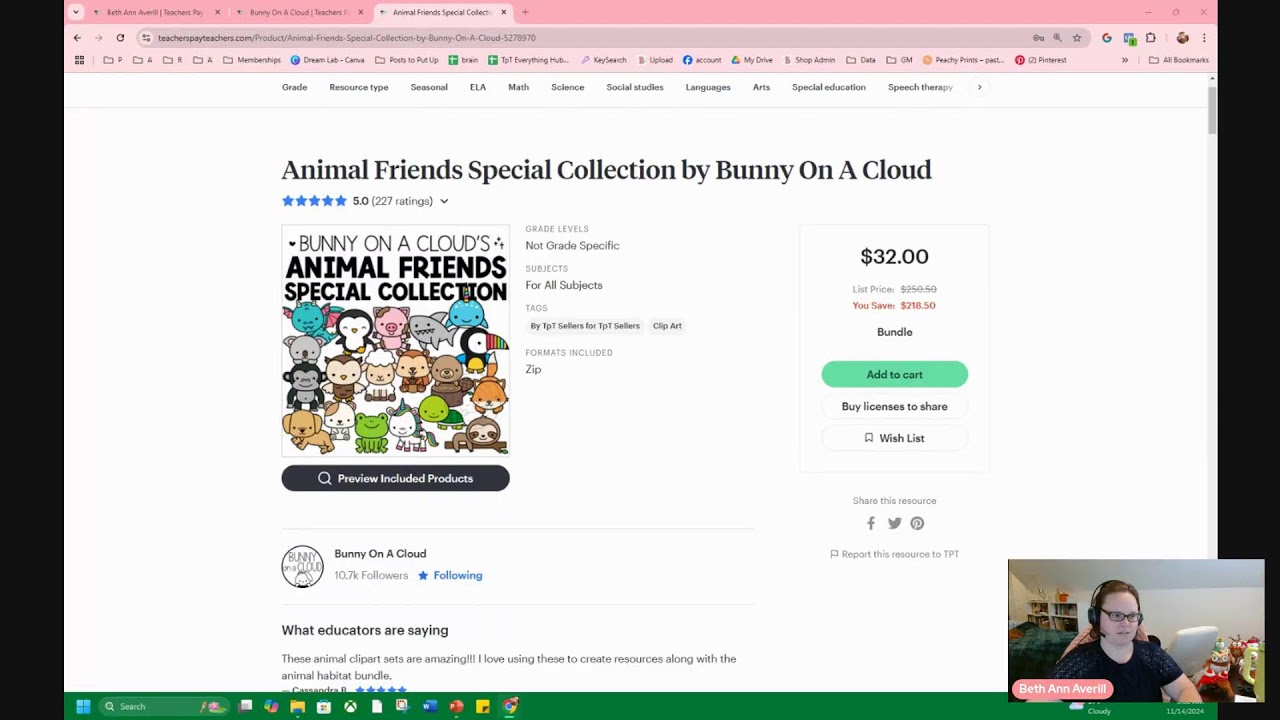Toggle Following for Bunny On A Cloud
1280x720 pixels.
point(450,575)
